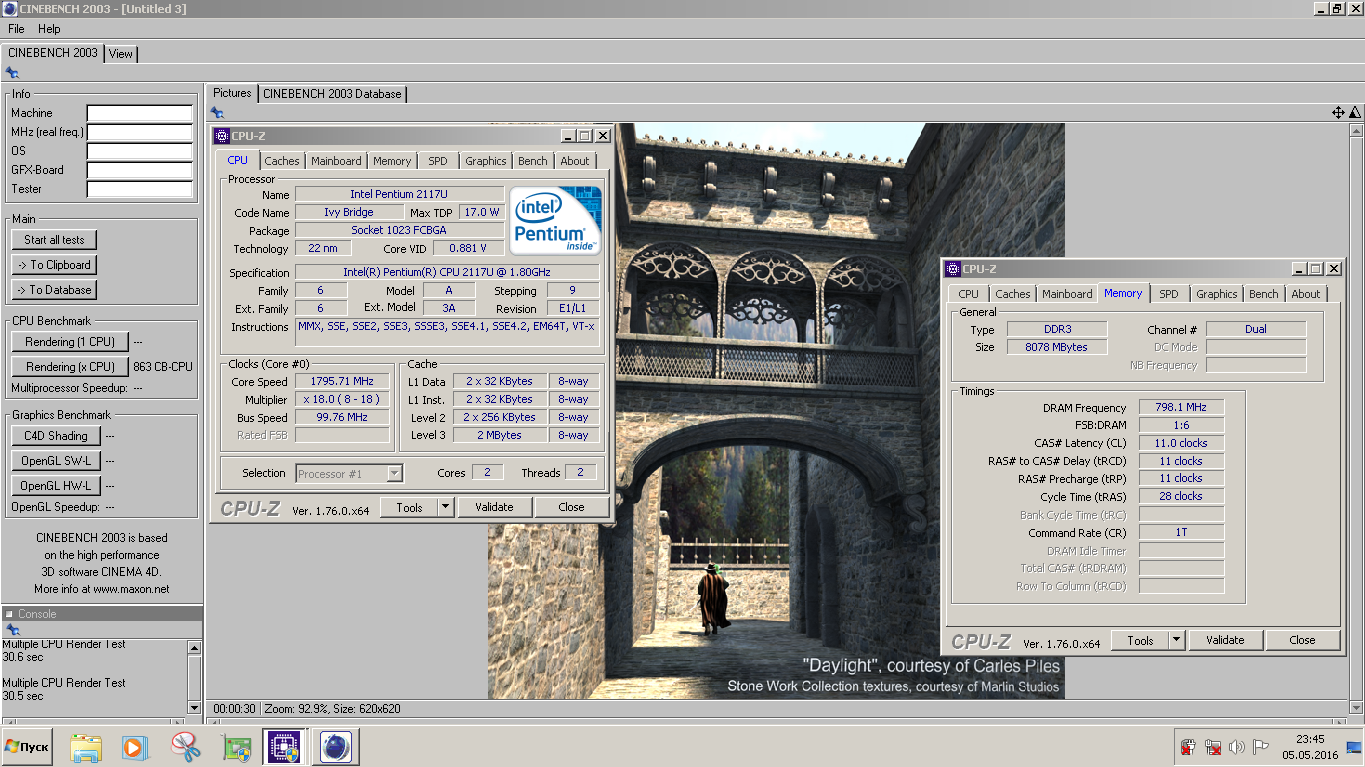Screen dimensions: 1365x767
Task: Click the pin icon in the Console panel
Action: click(12, 630)
